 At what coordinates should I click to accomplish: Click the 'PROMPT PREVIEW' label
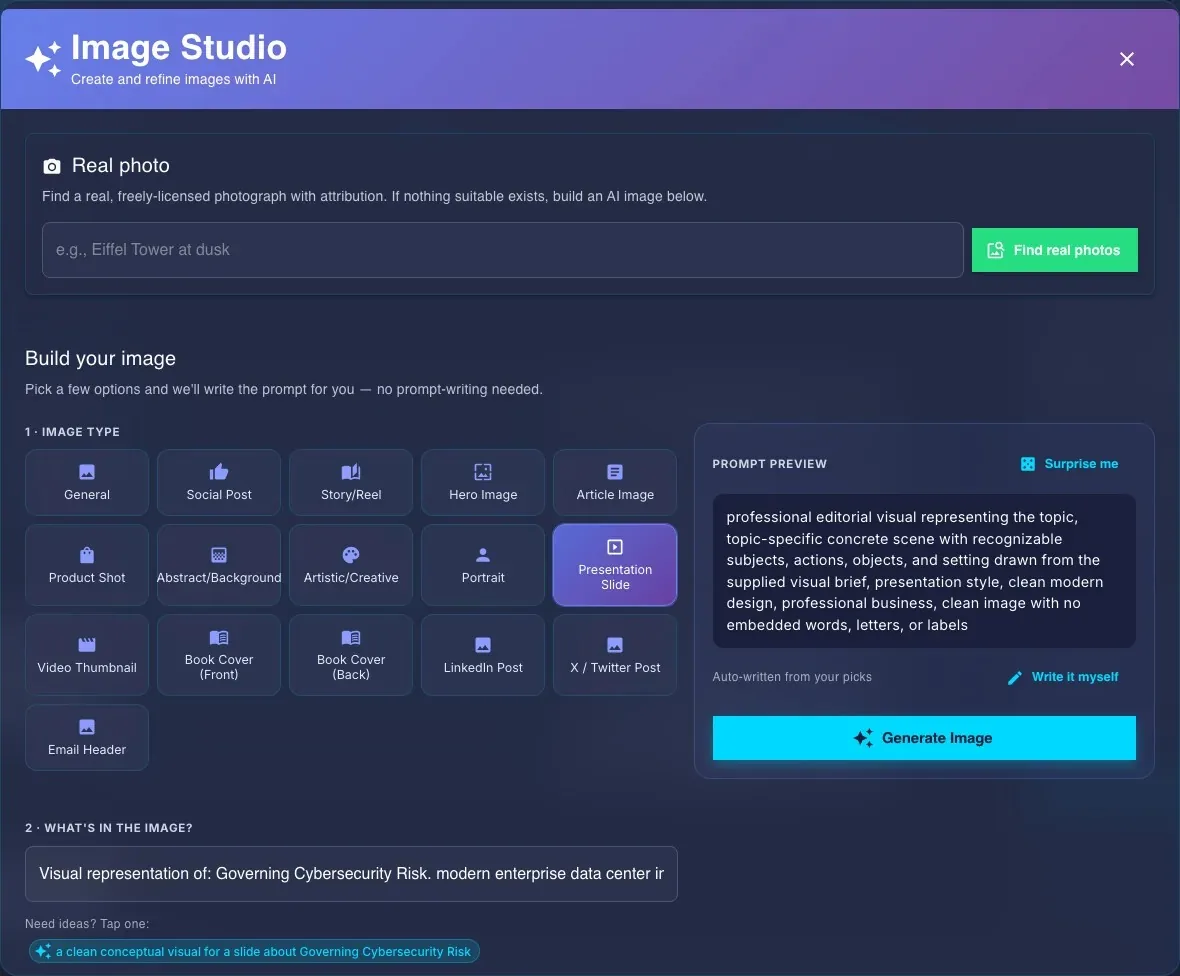[x=769, y=464]
